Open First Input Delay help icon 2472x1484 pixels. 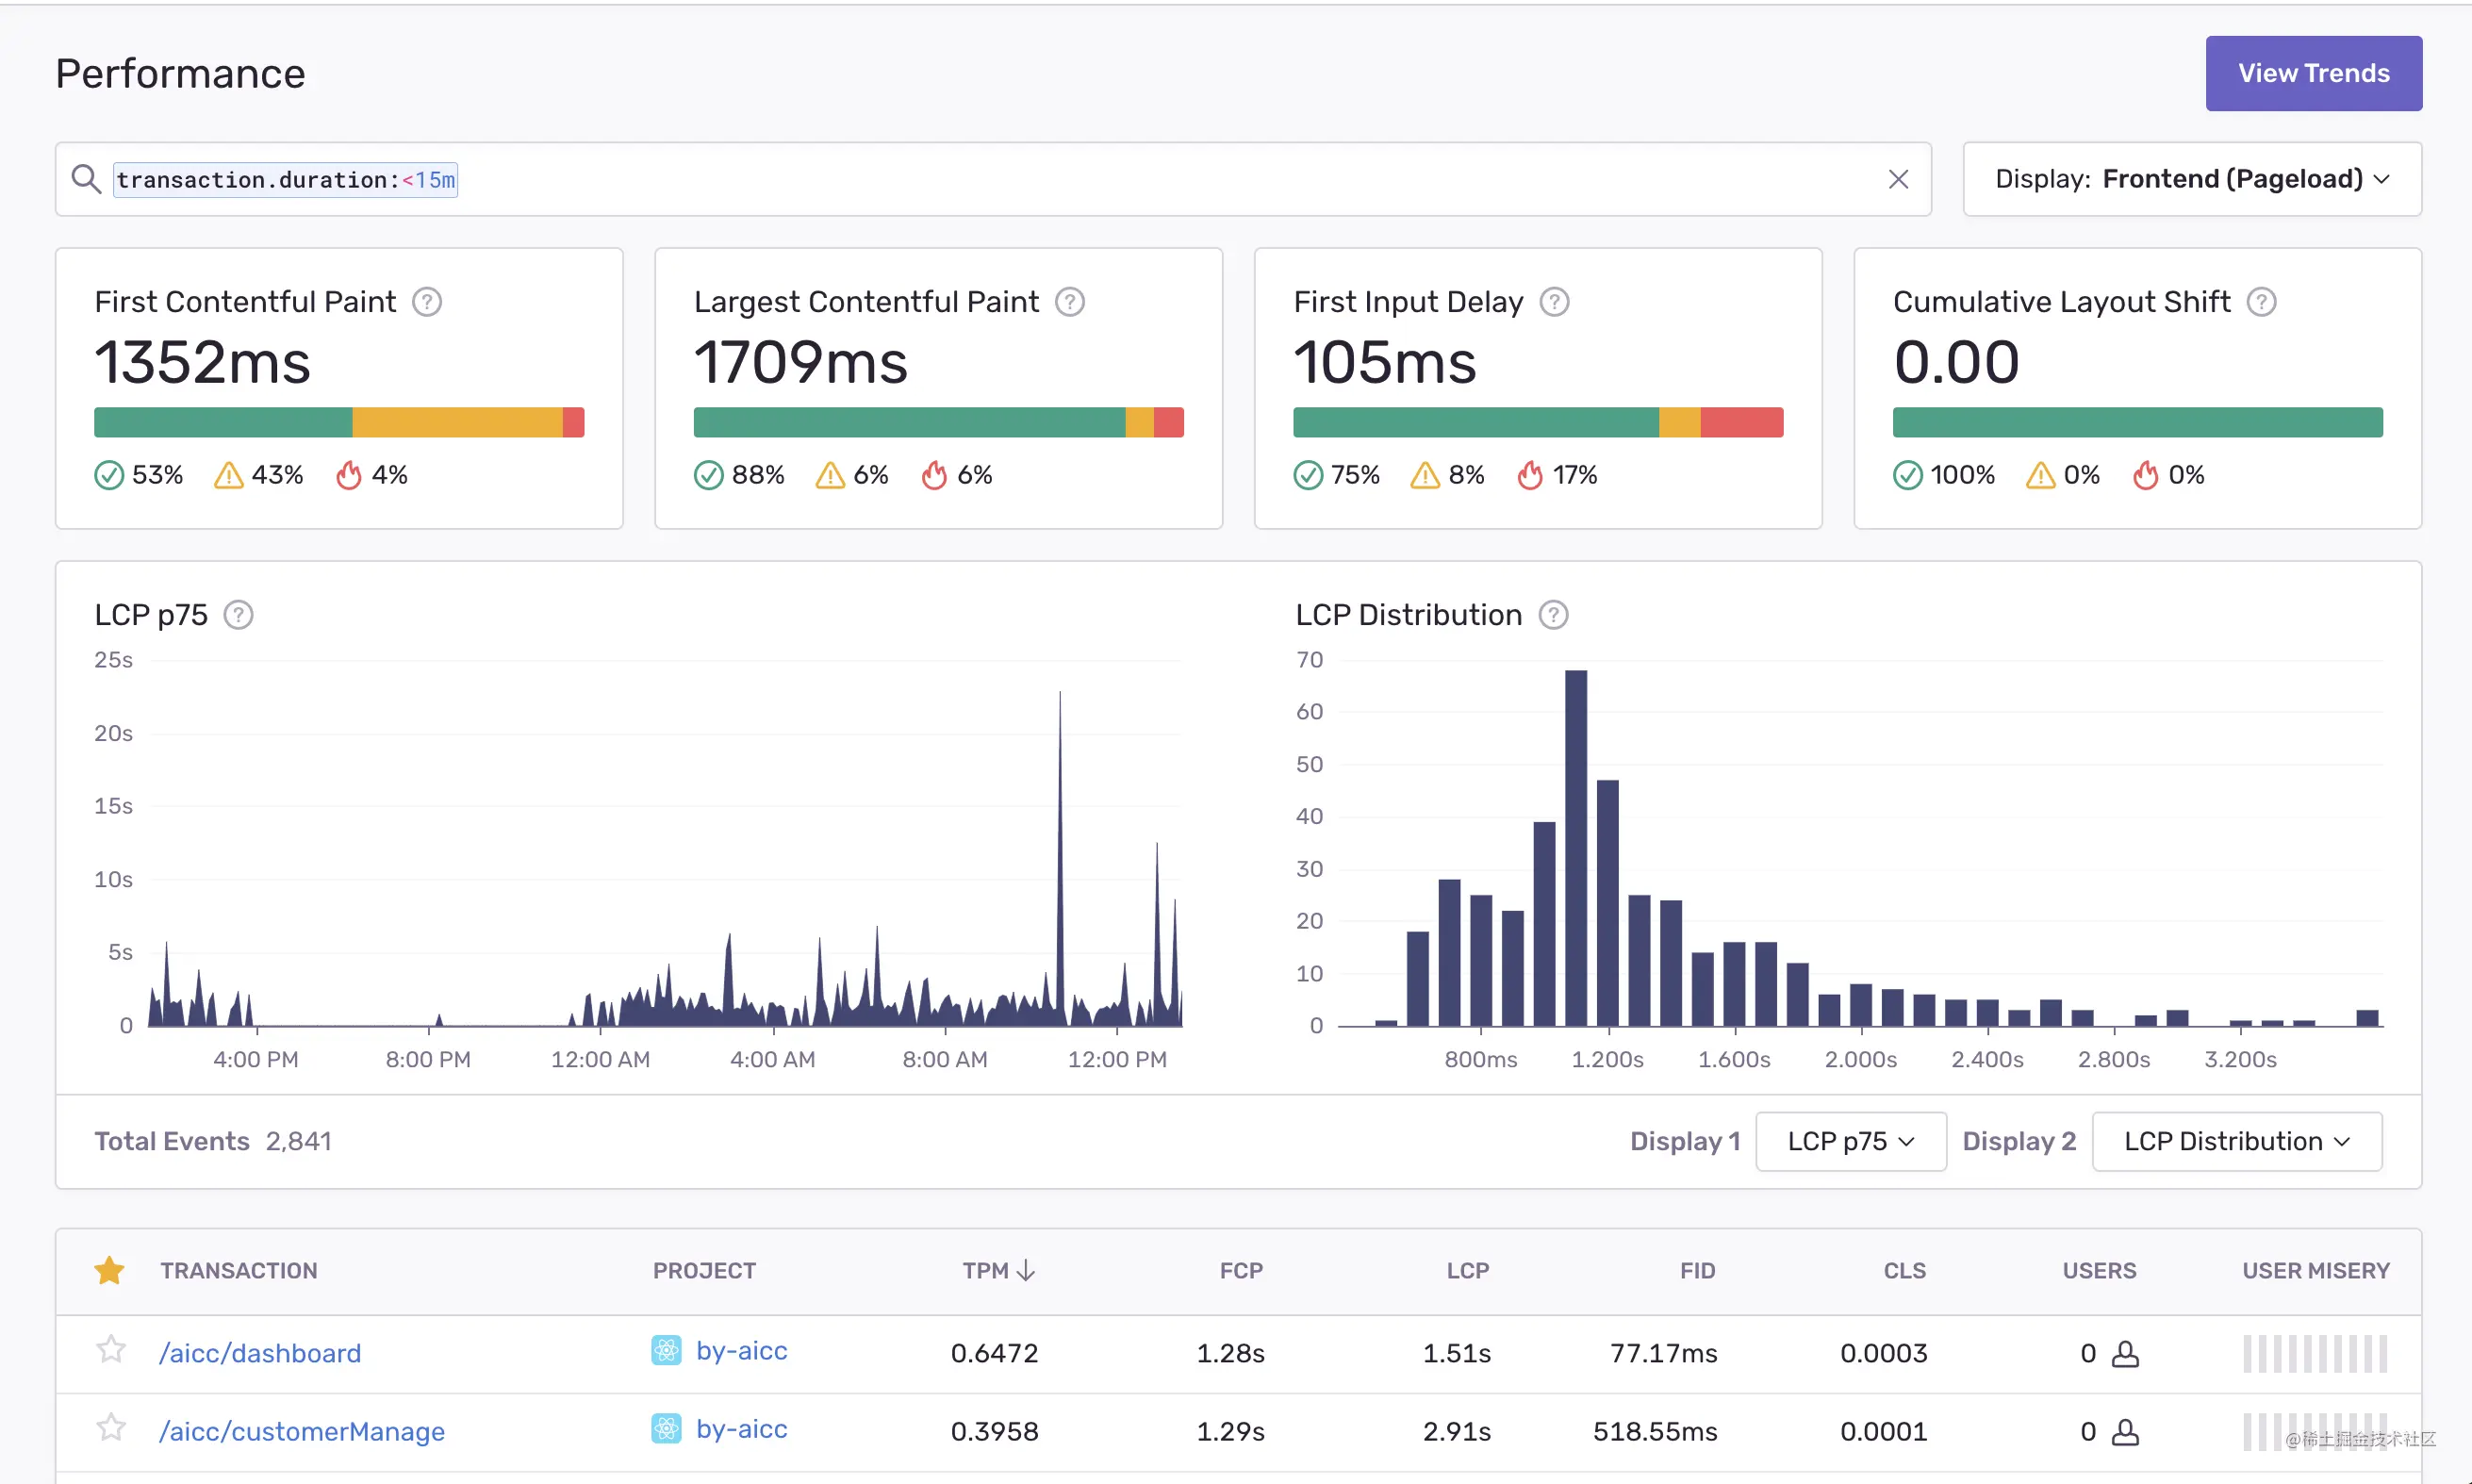point(1554,302)
